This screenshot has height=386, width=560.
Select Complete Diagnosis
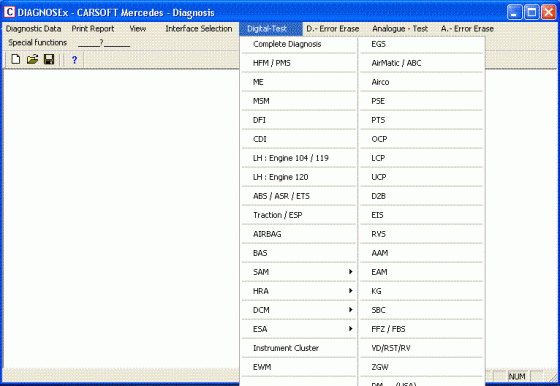pos(299,44)
